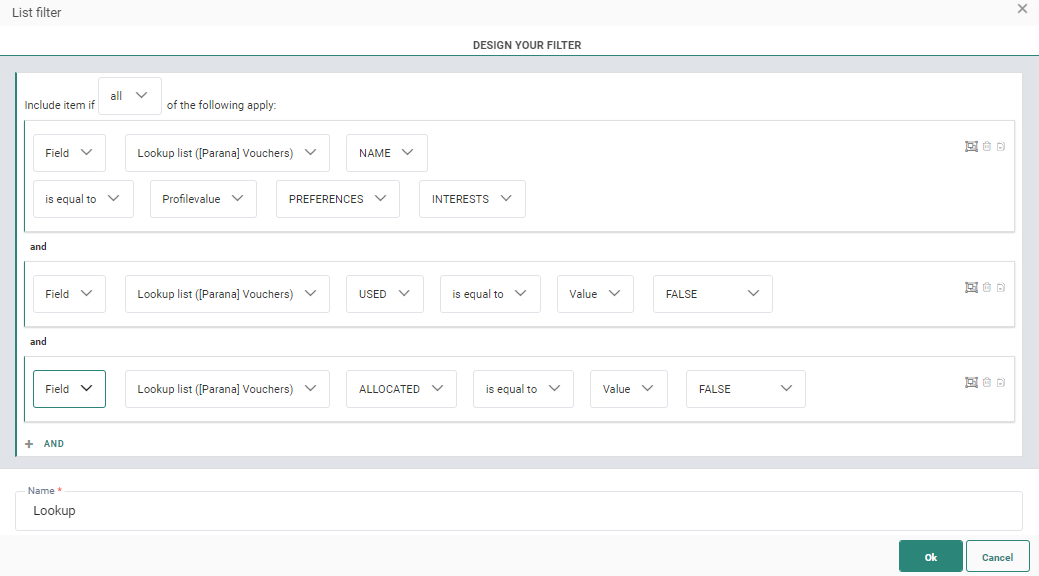
Task: Open the USED field dropdown
Action: (x=384, y=294)
